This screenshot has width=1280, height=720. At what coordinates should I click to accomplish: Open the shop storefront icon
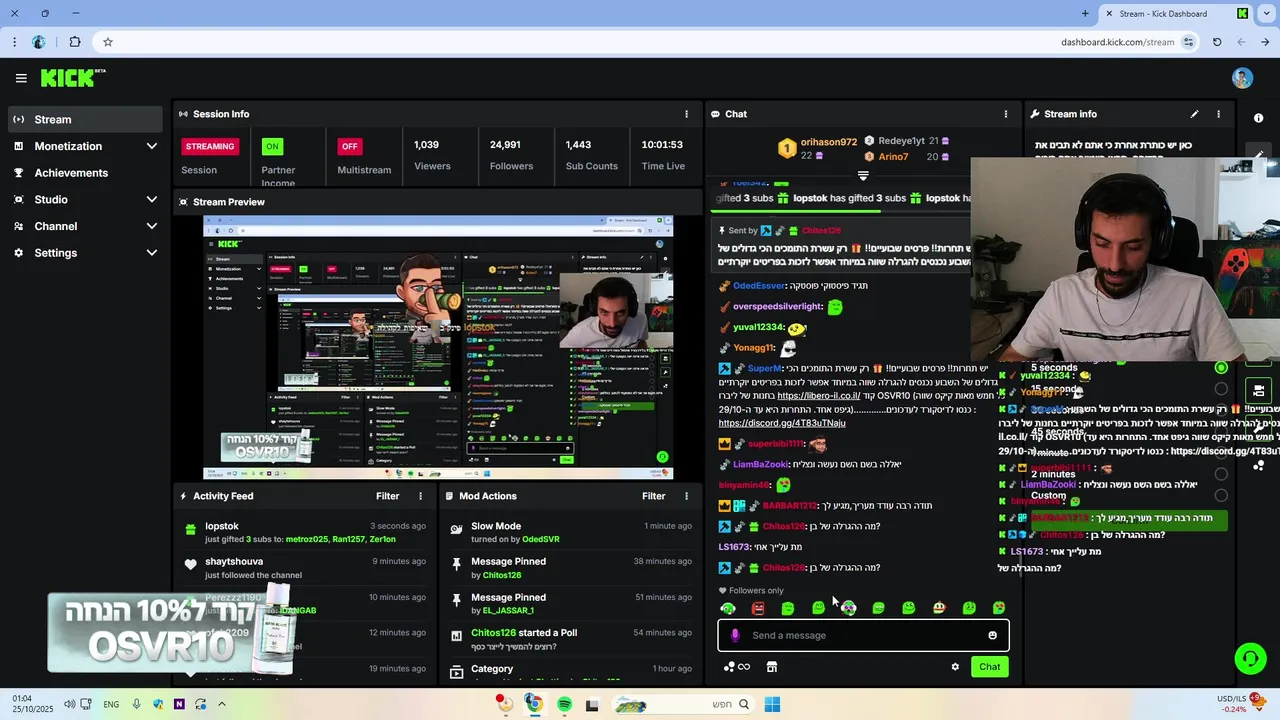(x=772, y=667)
